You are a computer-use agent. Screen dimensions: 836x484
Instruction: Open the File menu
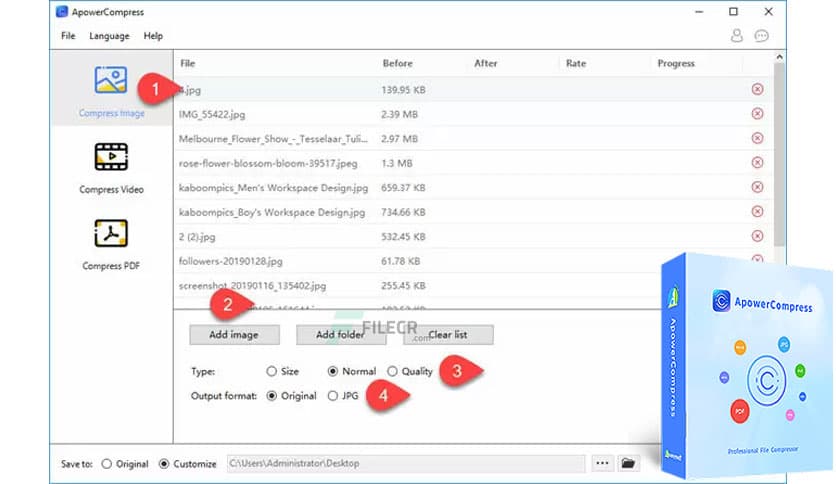(x=68, y=36)
